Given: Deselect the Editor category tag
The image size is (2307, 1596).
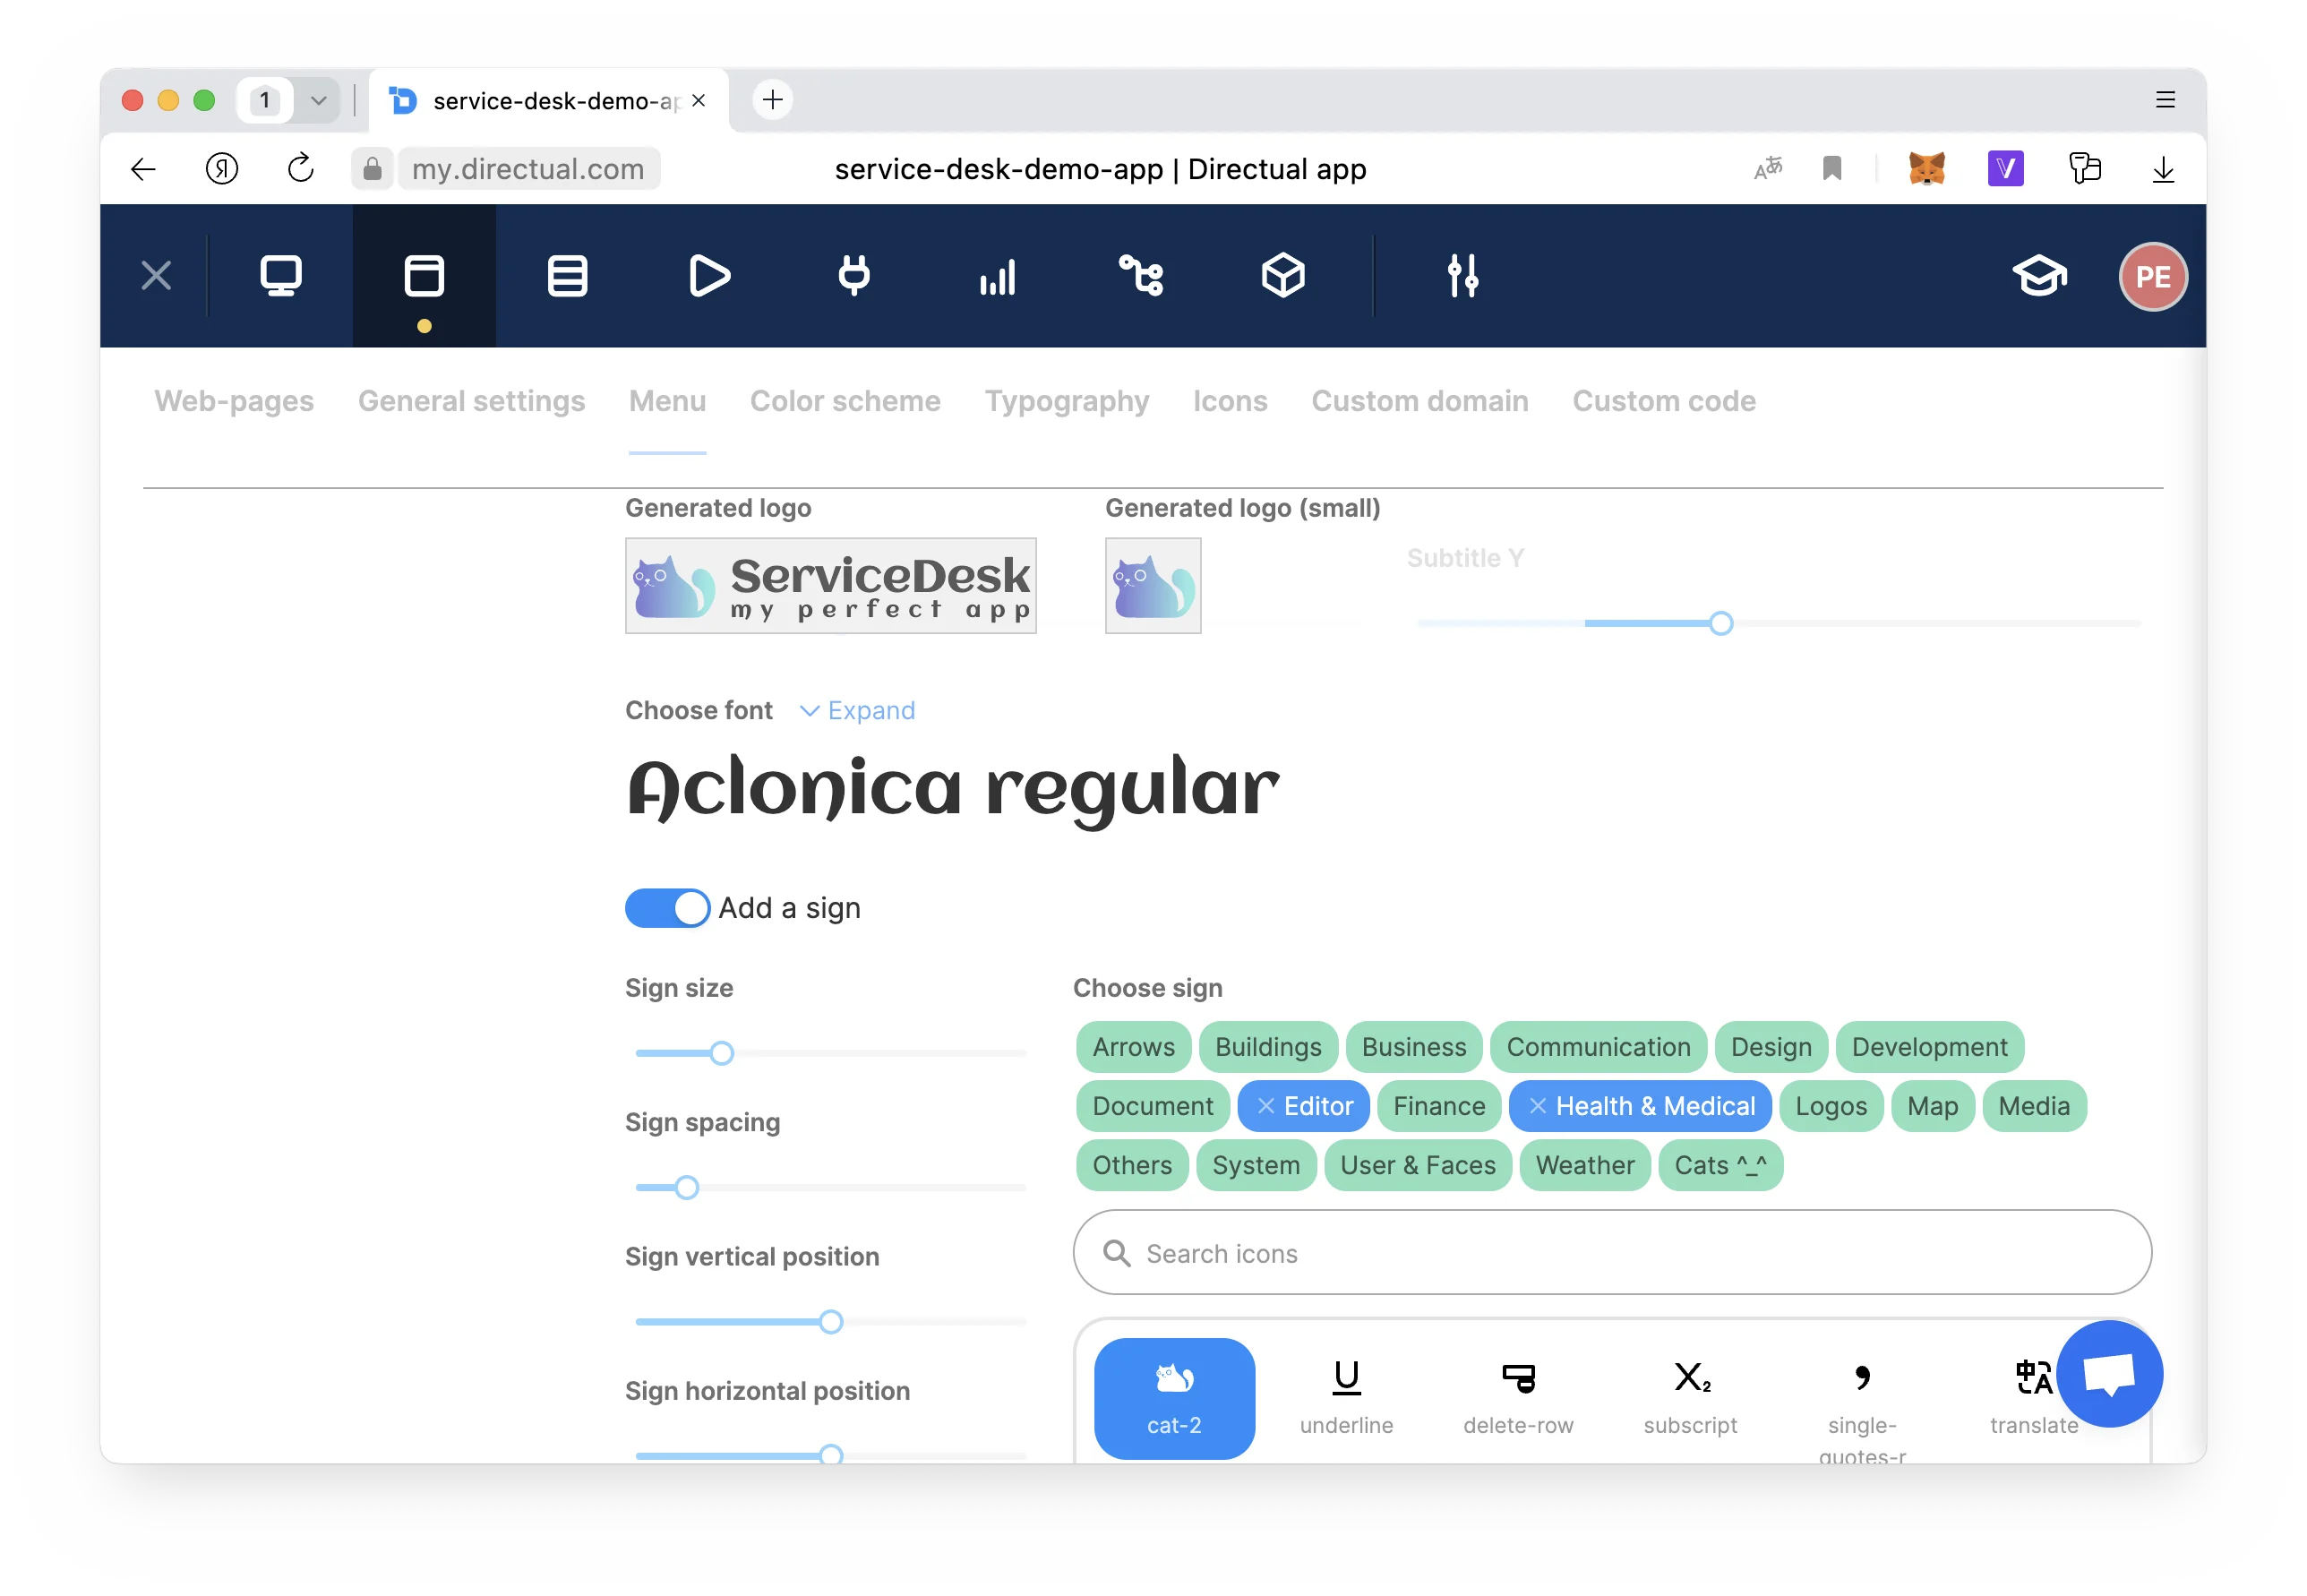Looking at the screenshot, I should click(1265, 1106).
